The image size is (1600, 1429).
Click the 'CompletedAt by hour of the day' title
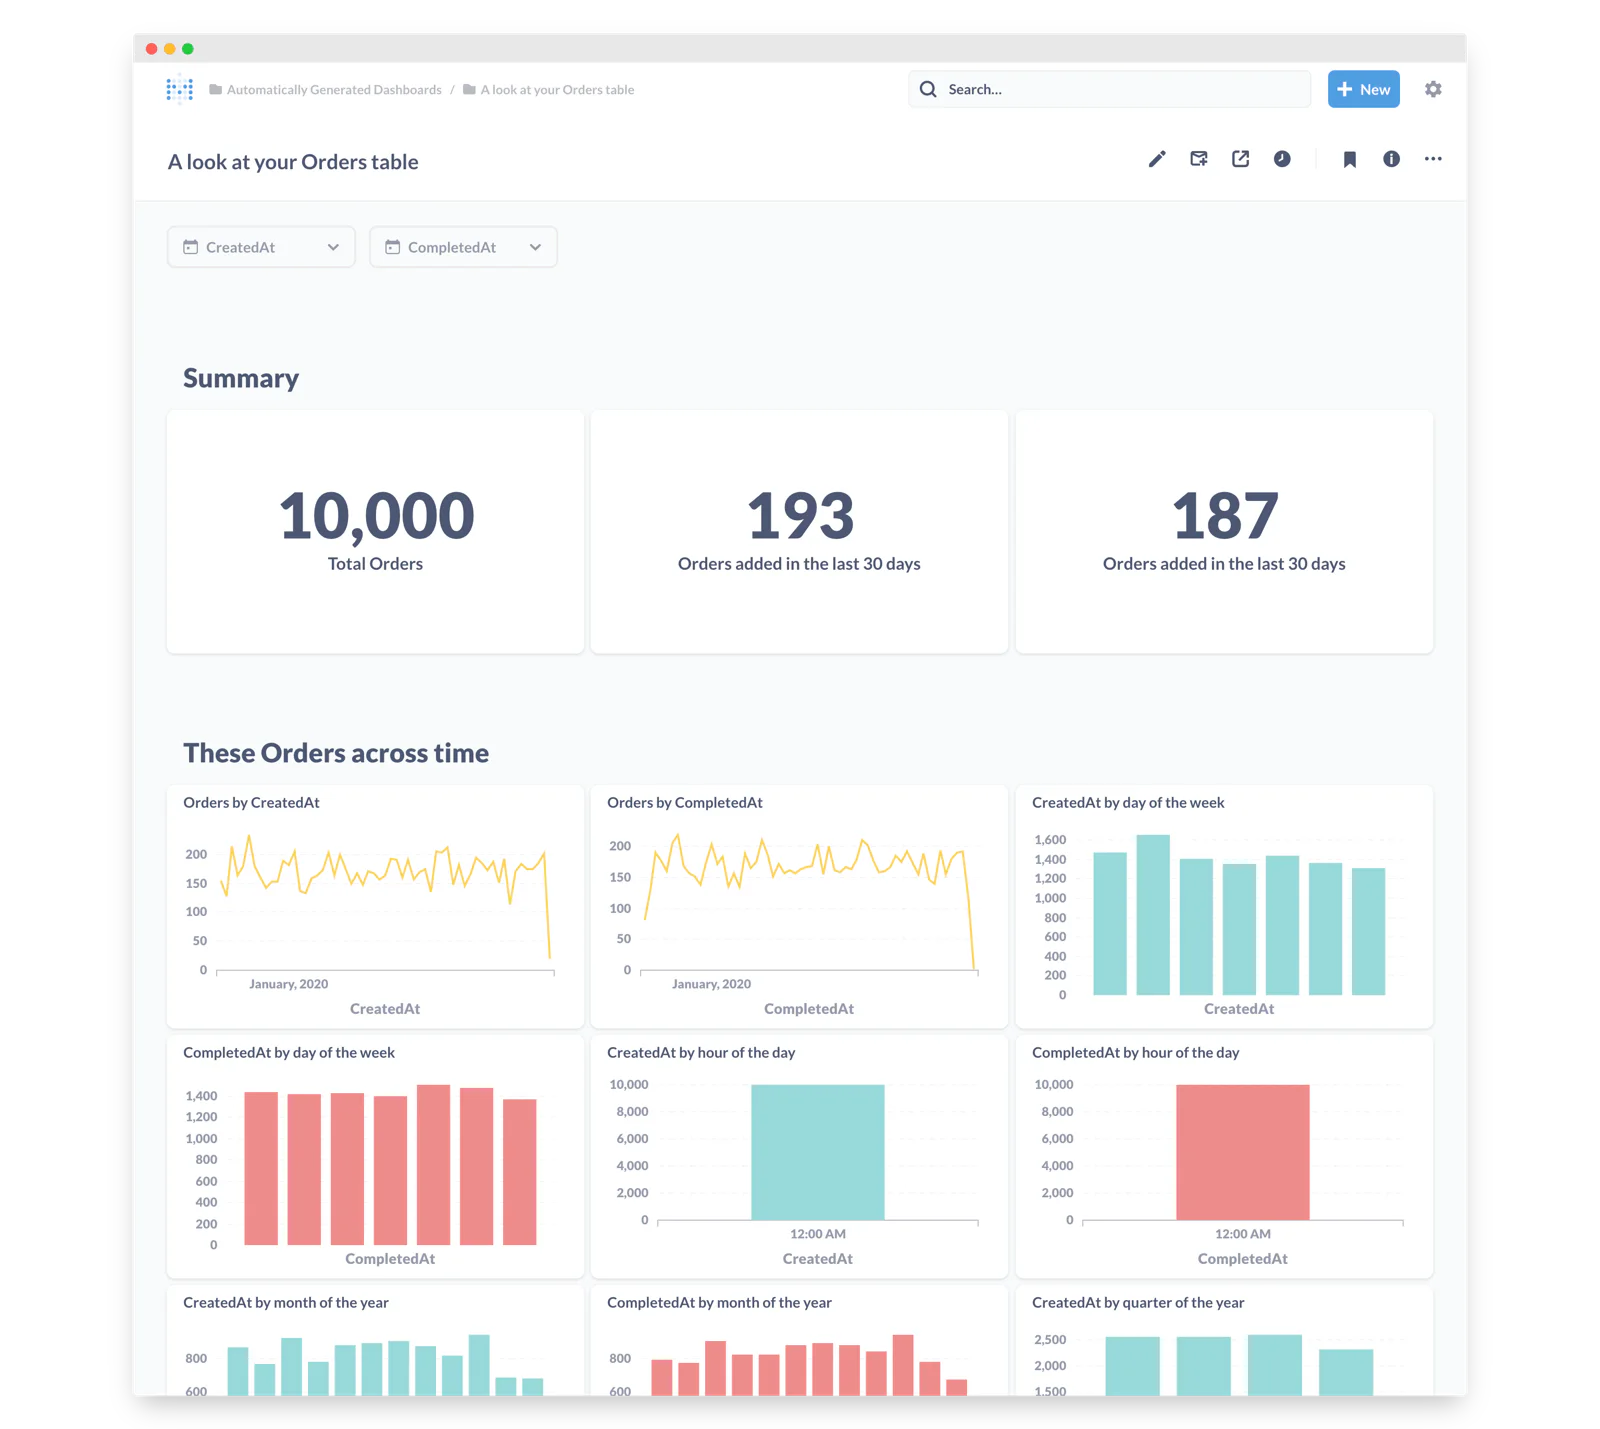point(1135,1052)
